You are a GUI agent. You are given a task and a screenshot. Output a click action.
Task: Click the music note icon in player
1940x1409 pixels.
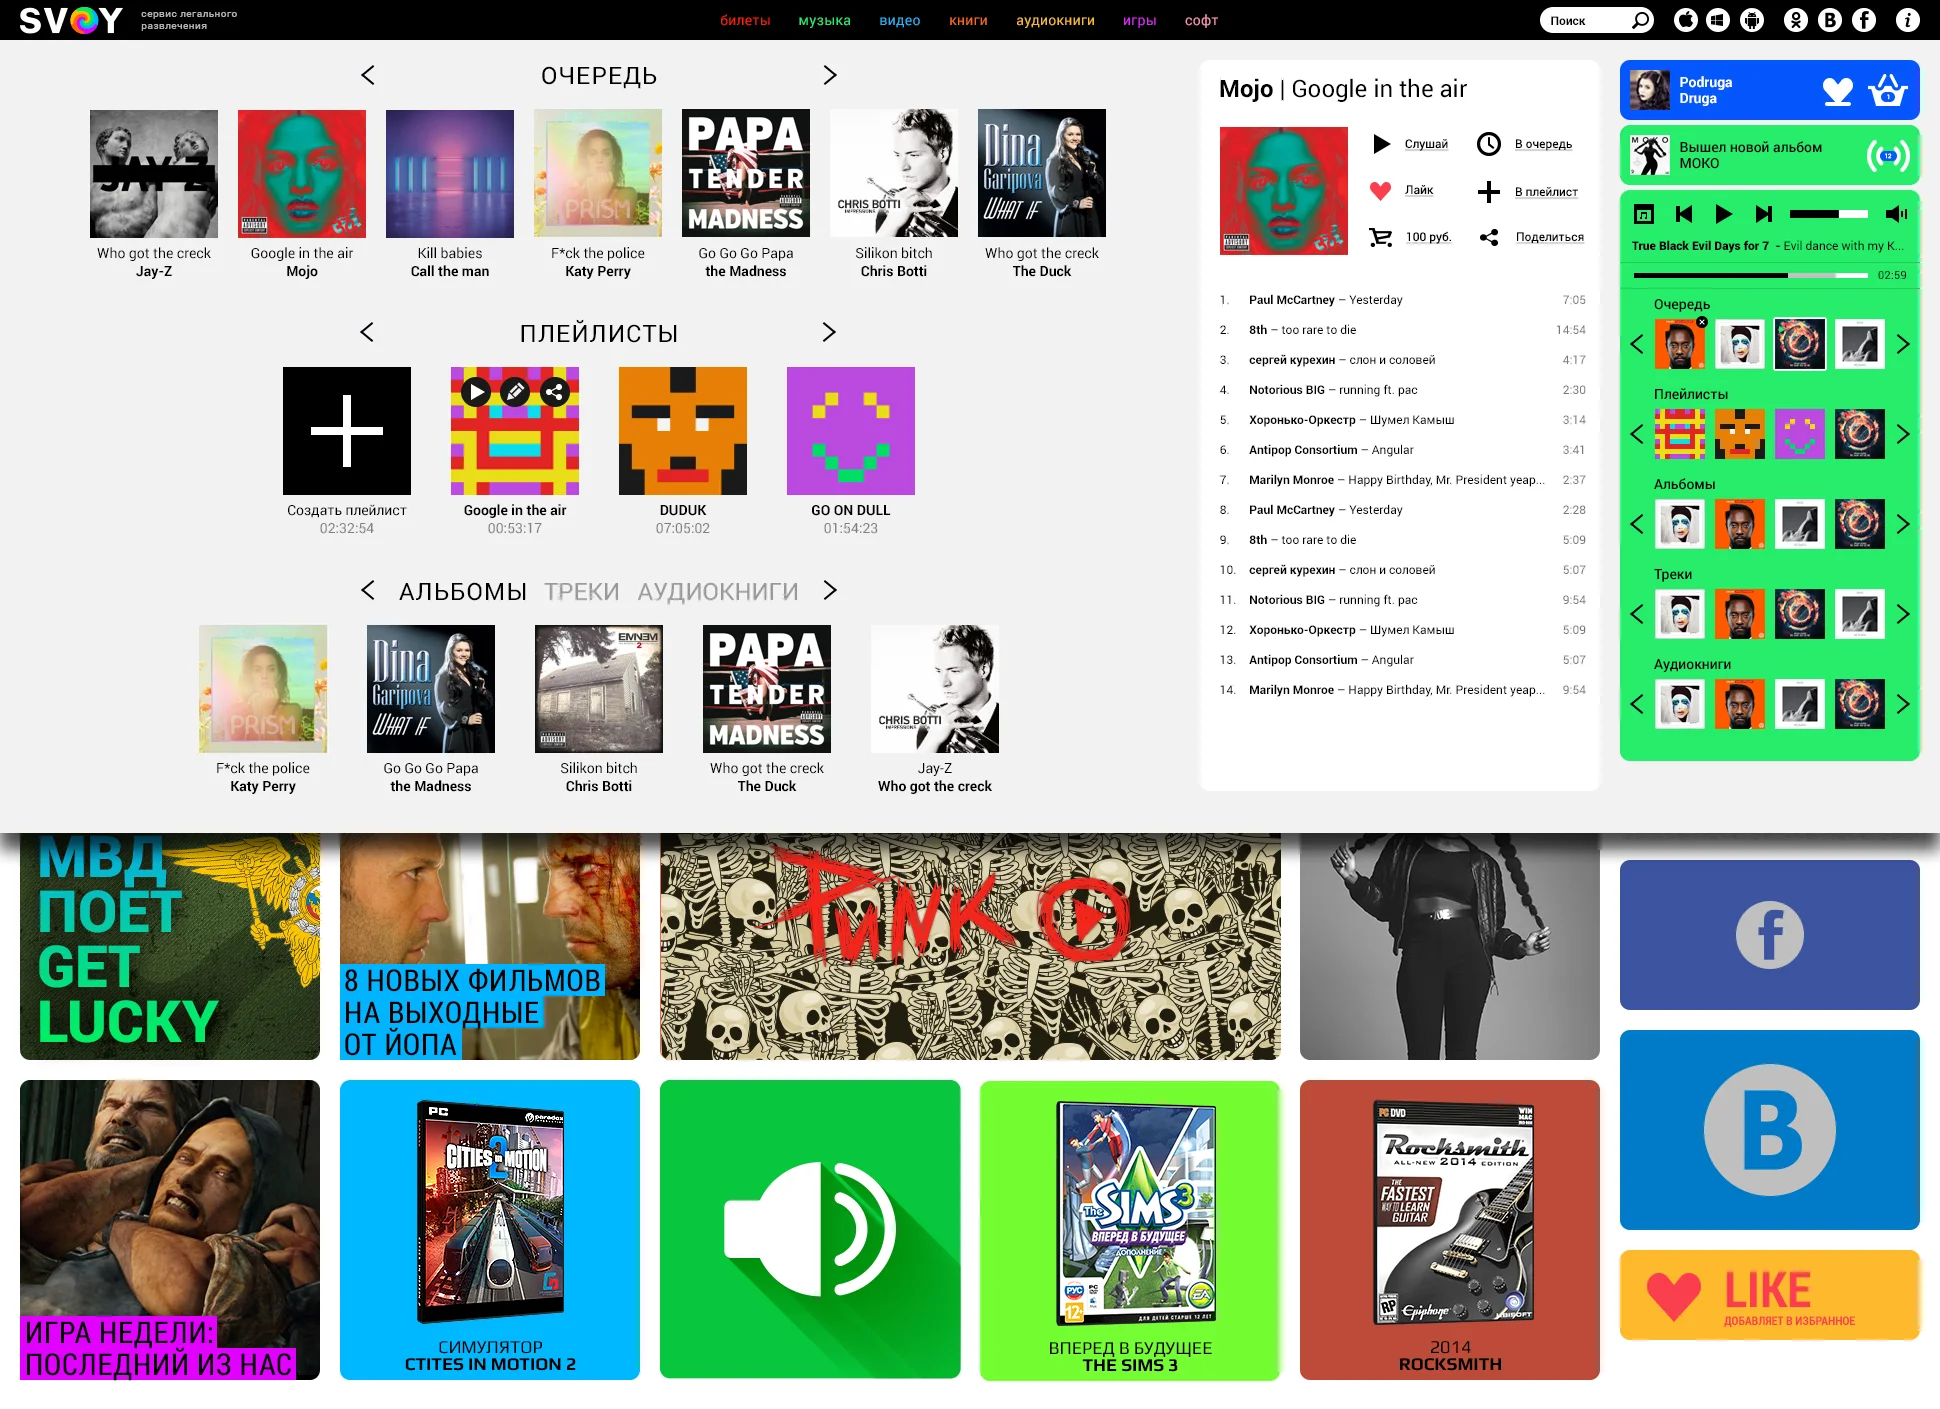click(x=1644, y=214)
